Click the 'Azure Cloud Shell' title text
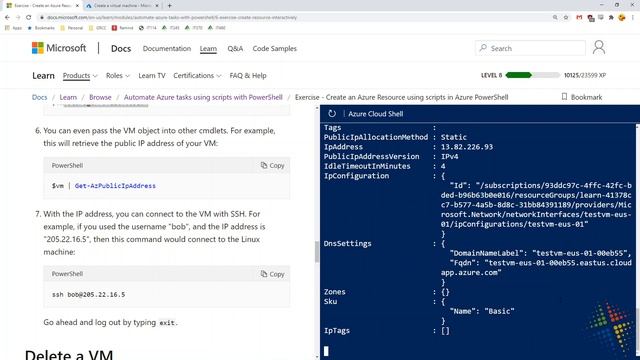Viewport: 640px width, 360px height. (376, 114)
